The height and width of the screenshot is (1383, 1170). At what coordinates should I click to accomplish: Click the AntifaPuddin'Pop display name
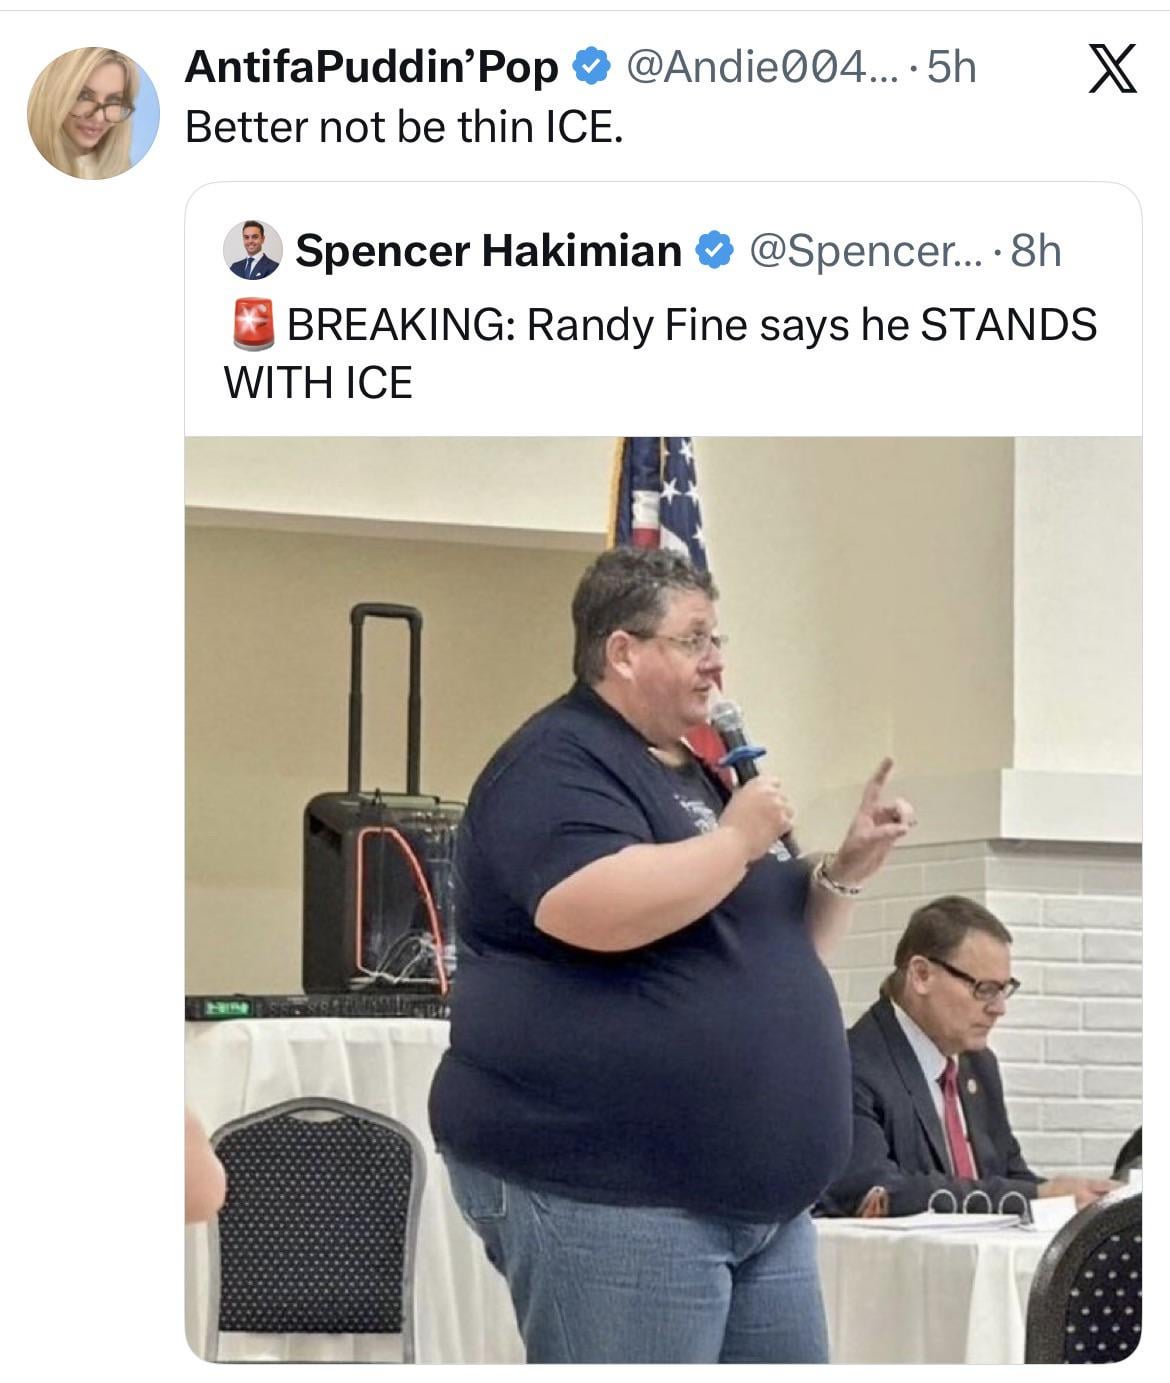(x=372, y=67)
